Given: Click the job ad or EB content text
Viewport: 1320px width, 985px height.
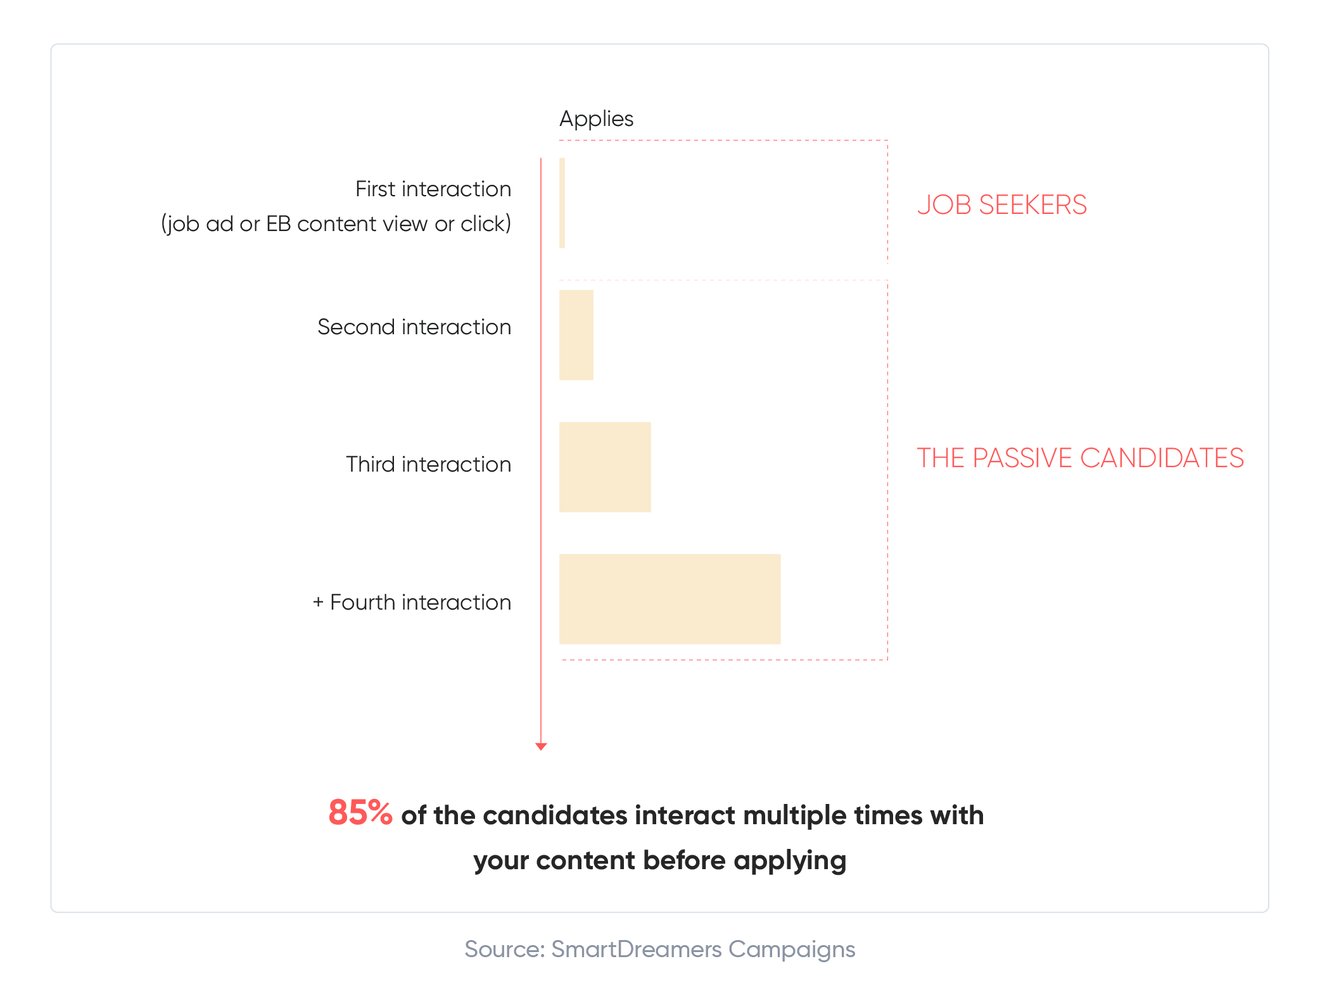Looking at the screenshot, I should (x=336, y=224).
